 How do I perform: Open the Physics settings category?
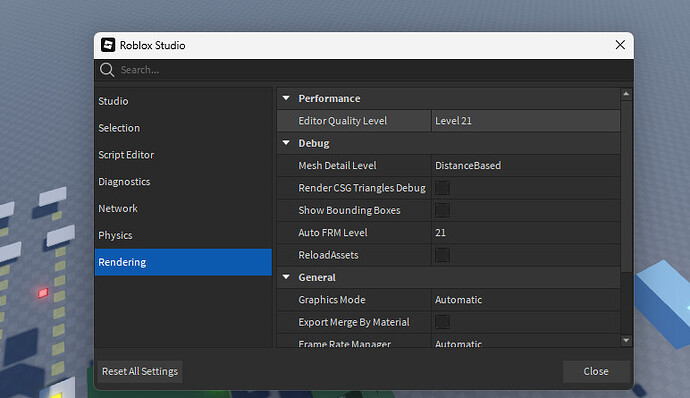point(183,236)
